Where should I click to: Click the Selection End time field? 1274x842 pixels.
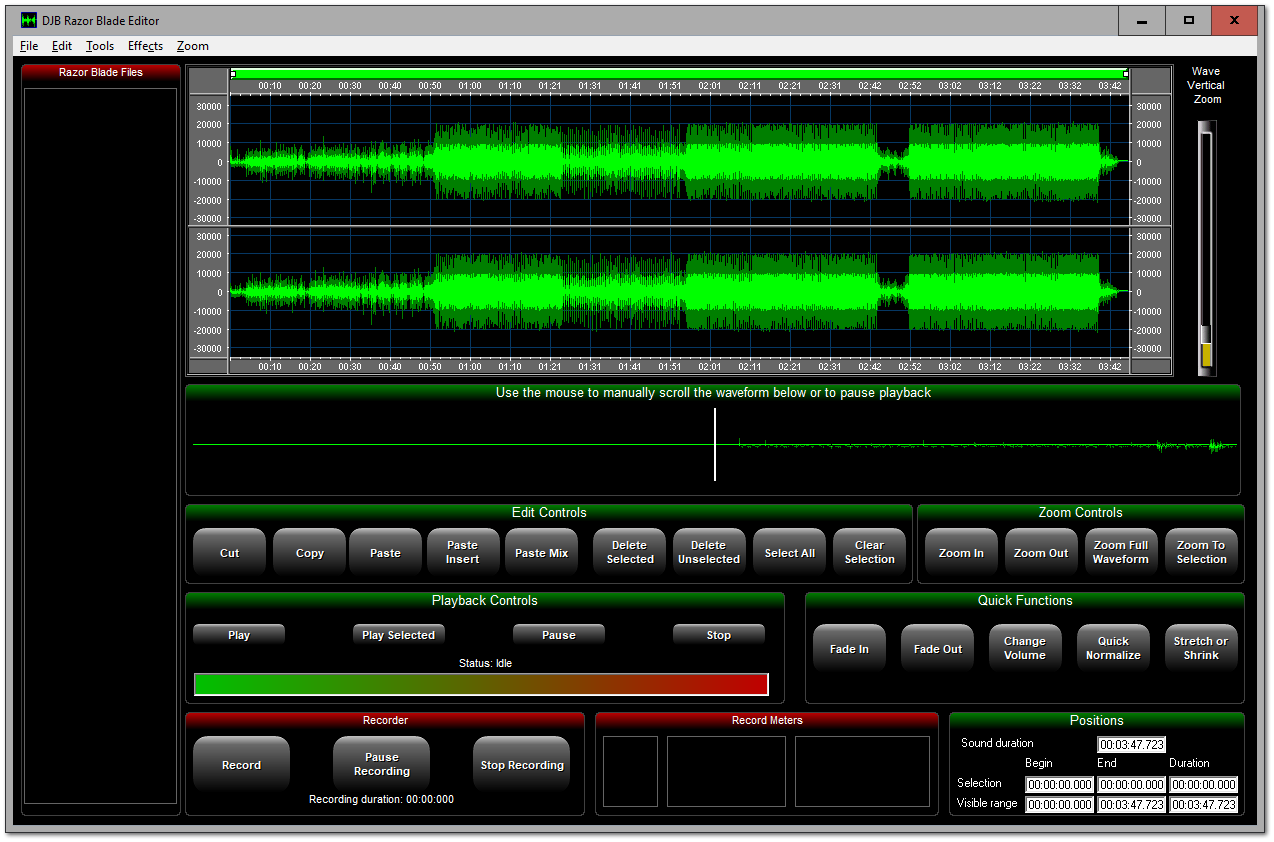(1132, 785)
